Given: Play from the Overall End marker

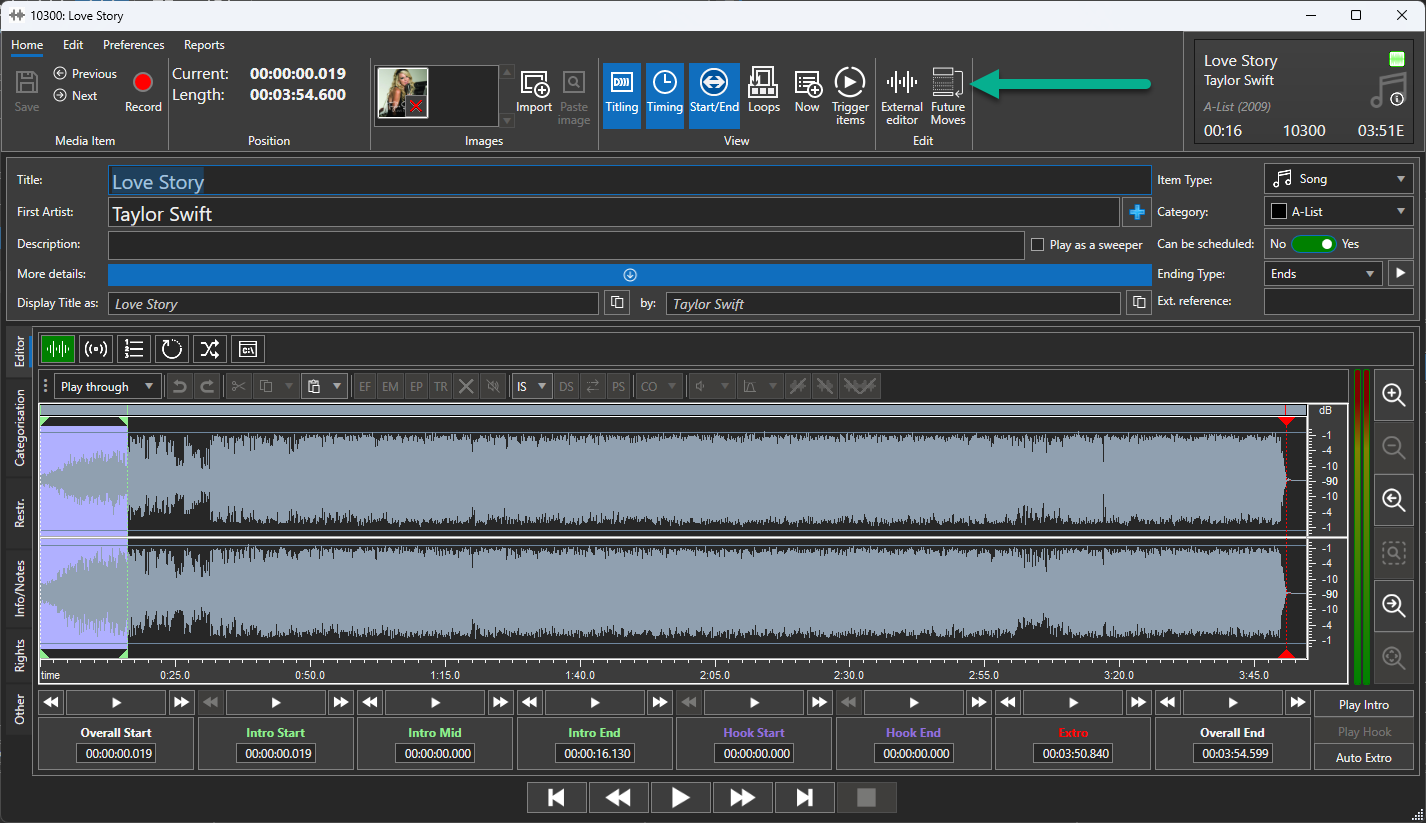Looking at the screenshot, I should point(1233,702).
